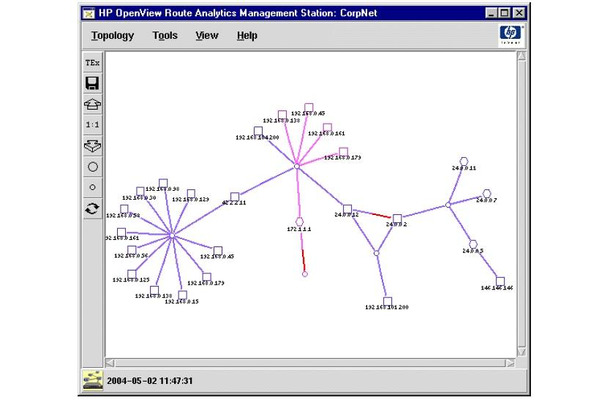Click the HP logo in menu bar
Image resolution: width=610 pixels, height=400 pixels.
tap(510, 35)
